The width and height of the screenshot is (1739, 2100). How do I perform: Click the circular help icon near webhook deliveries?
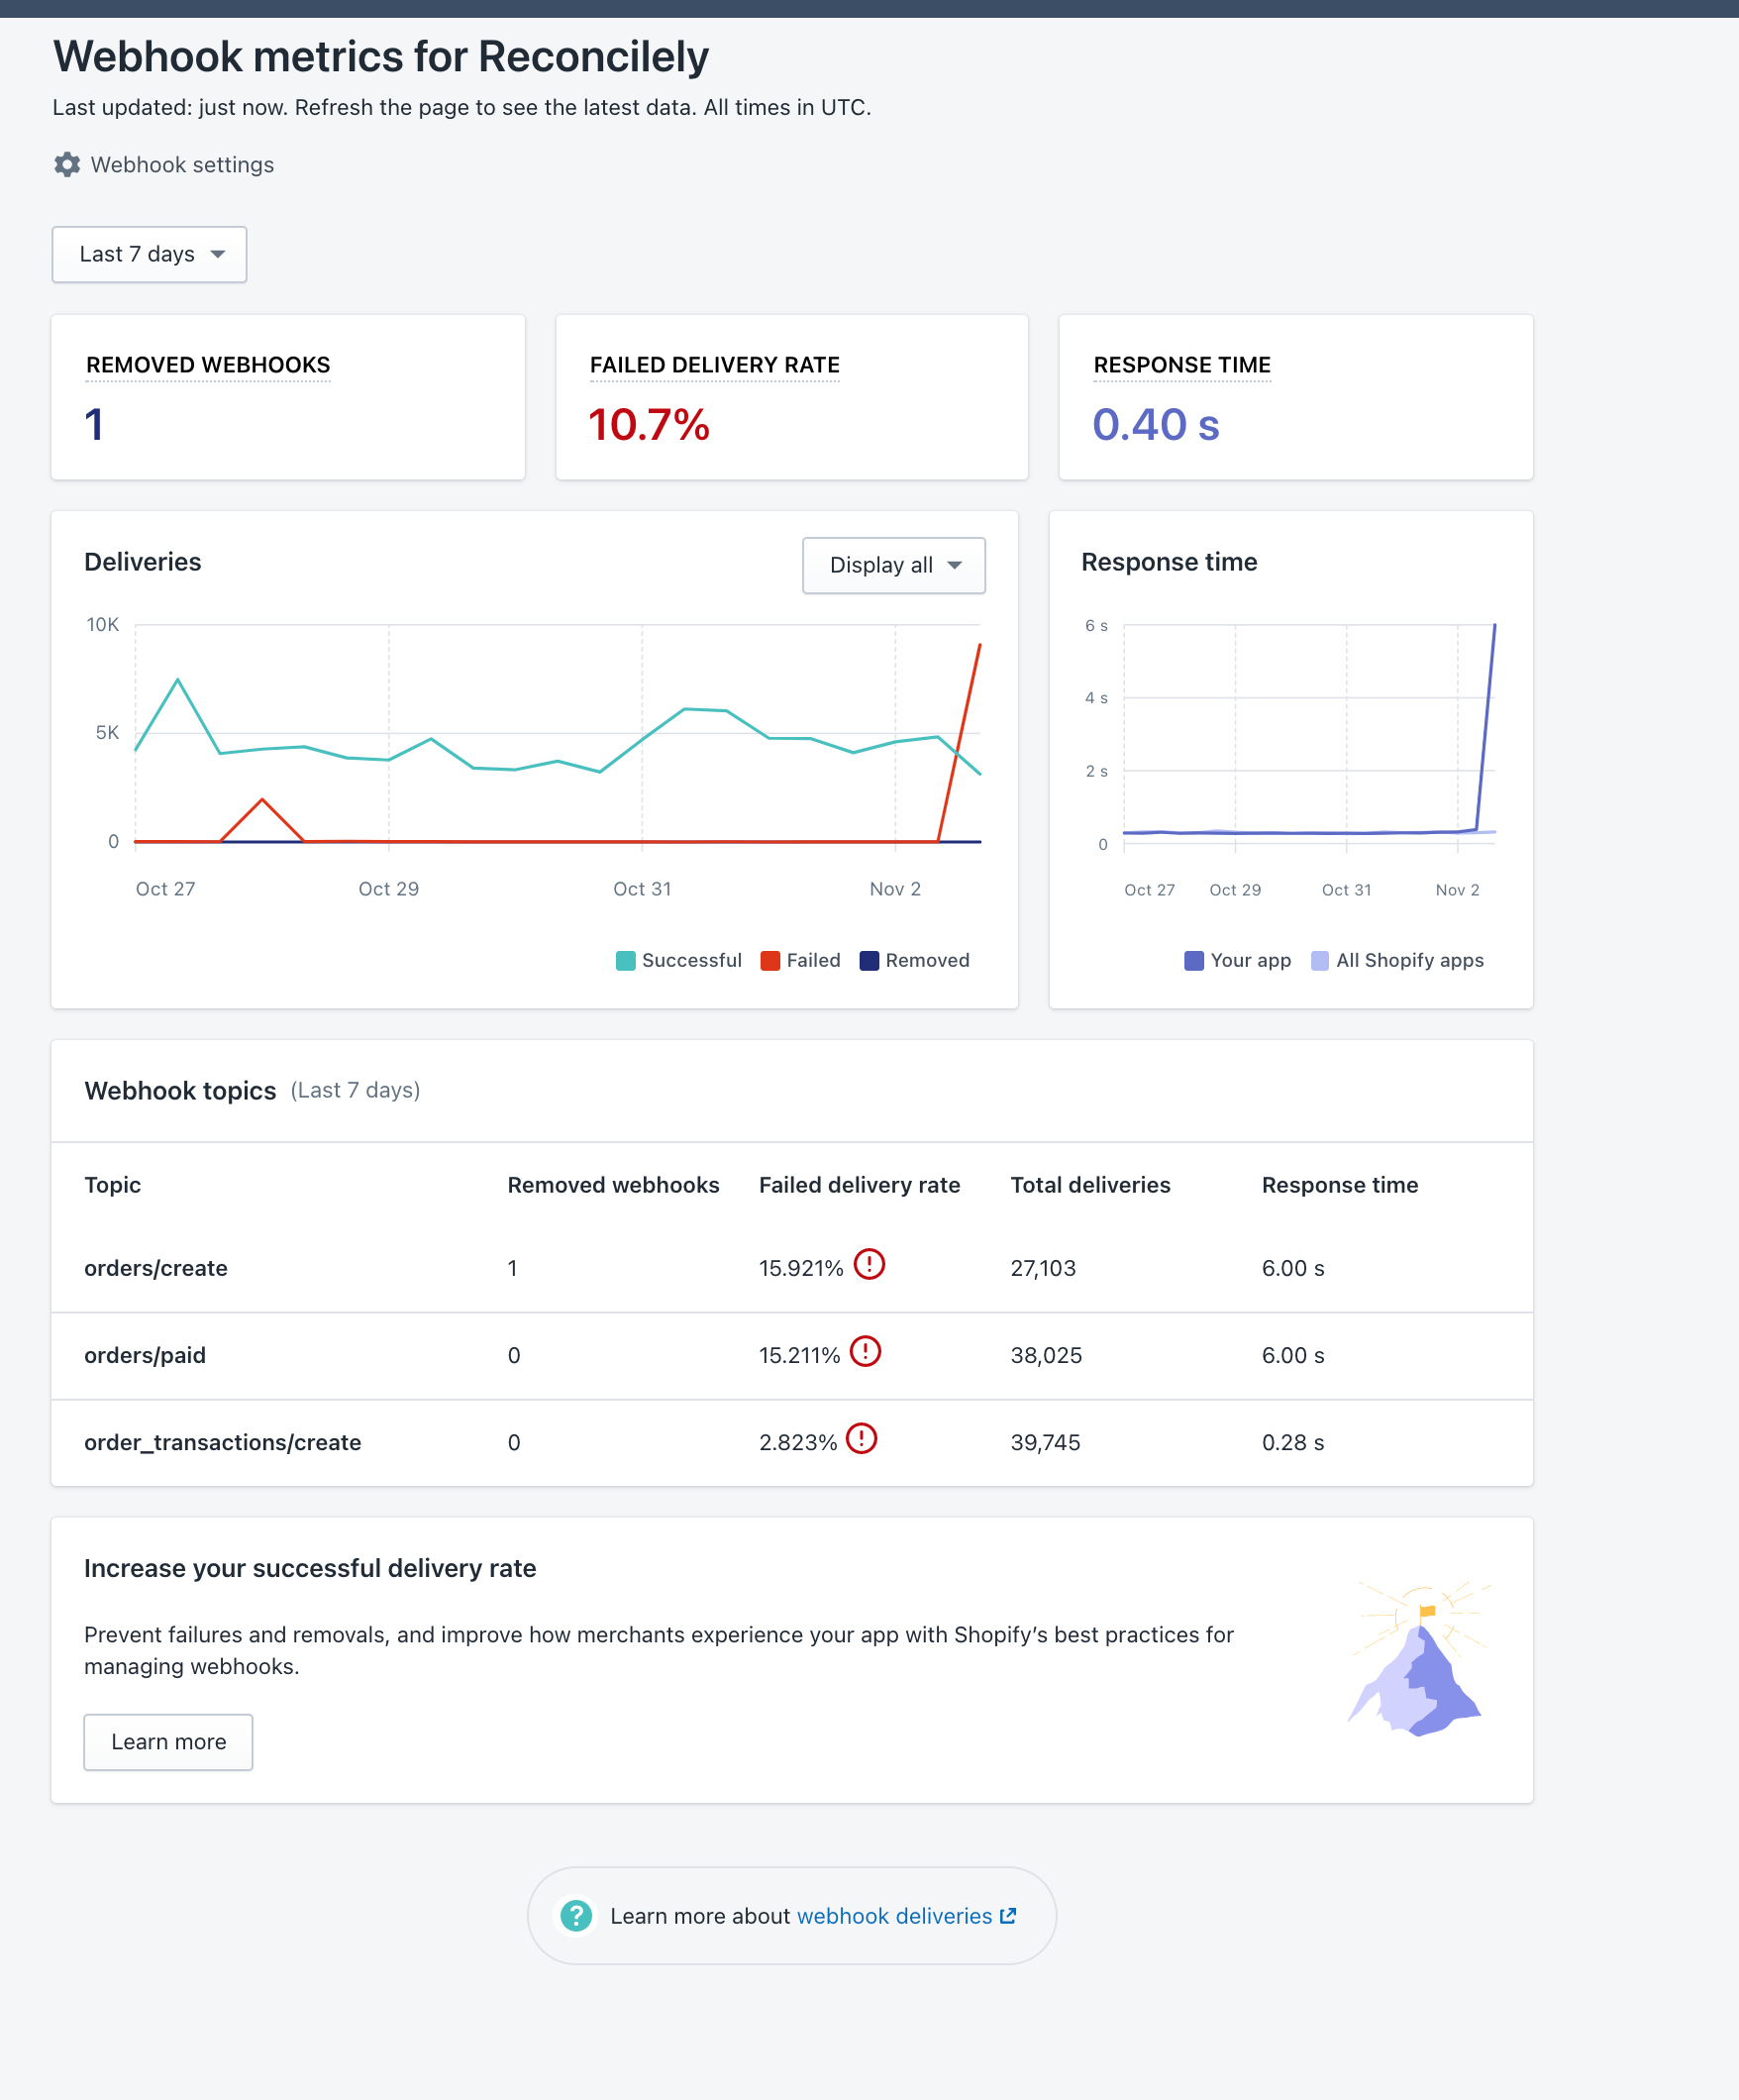click(576, 1915)
